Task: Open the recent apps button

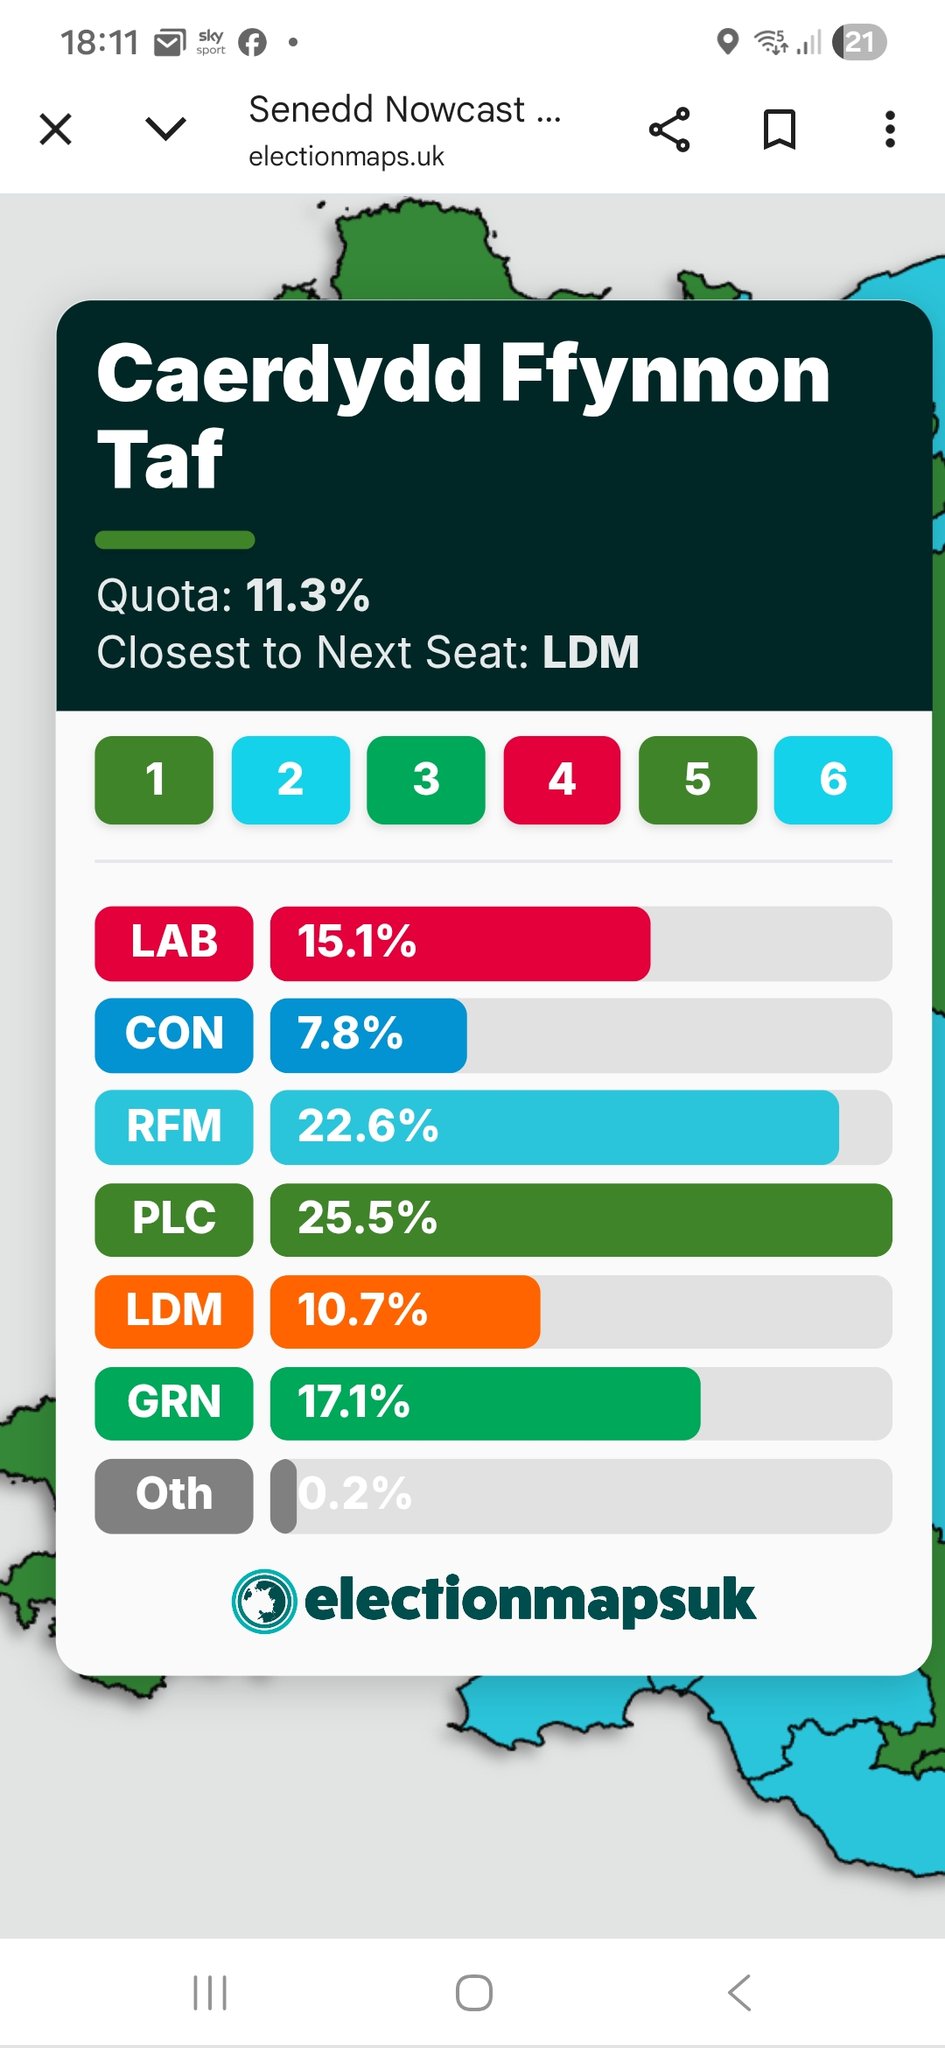Action: point(210,1992)
